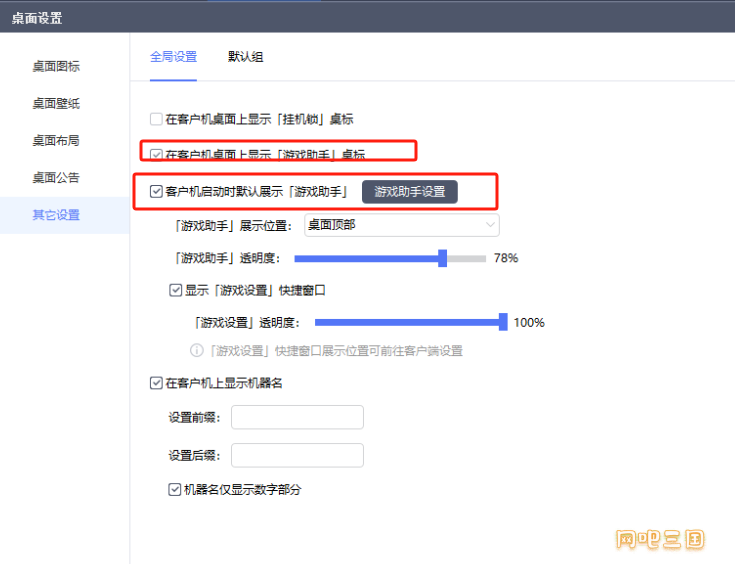Switch to the 全局设置 tab

click(x=173, y=57)
